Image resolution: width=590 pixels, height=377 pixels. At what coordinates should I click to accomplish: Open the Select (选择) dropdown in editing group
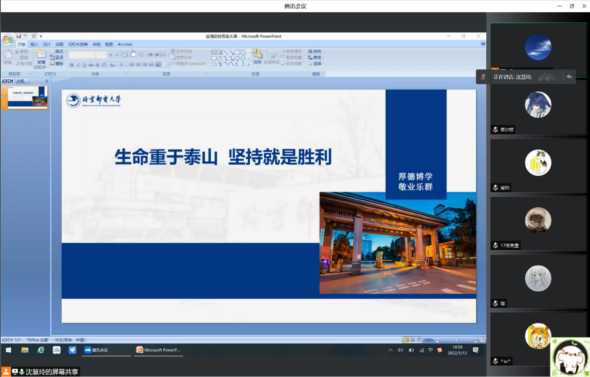pyautogui.click(x=315, y=64)
